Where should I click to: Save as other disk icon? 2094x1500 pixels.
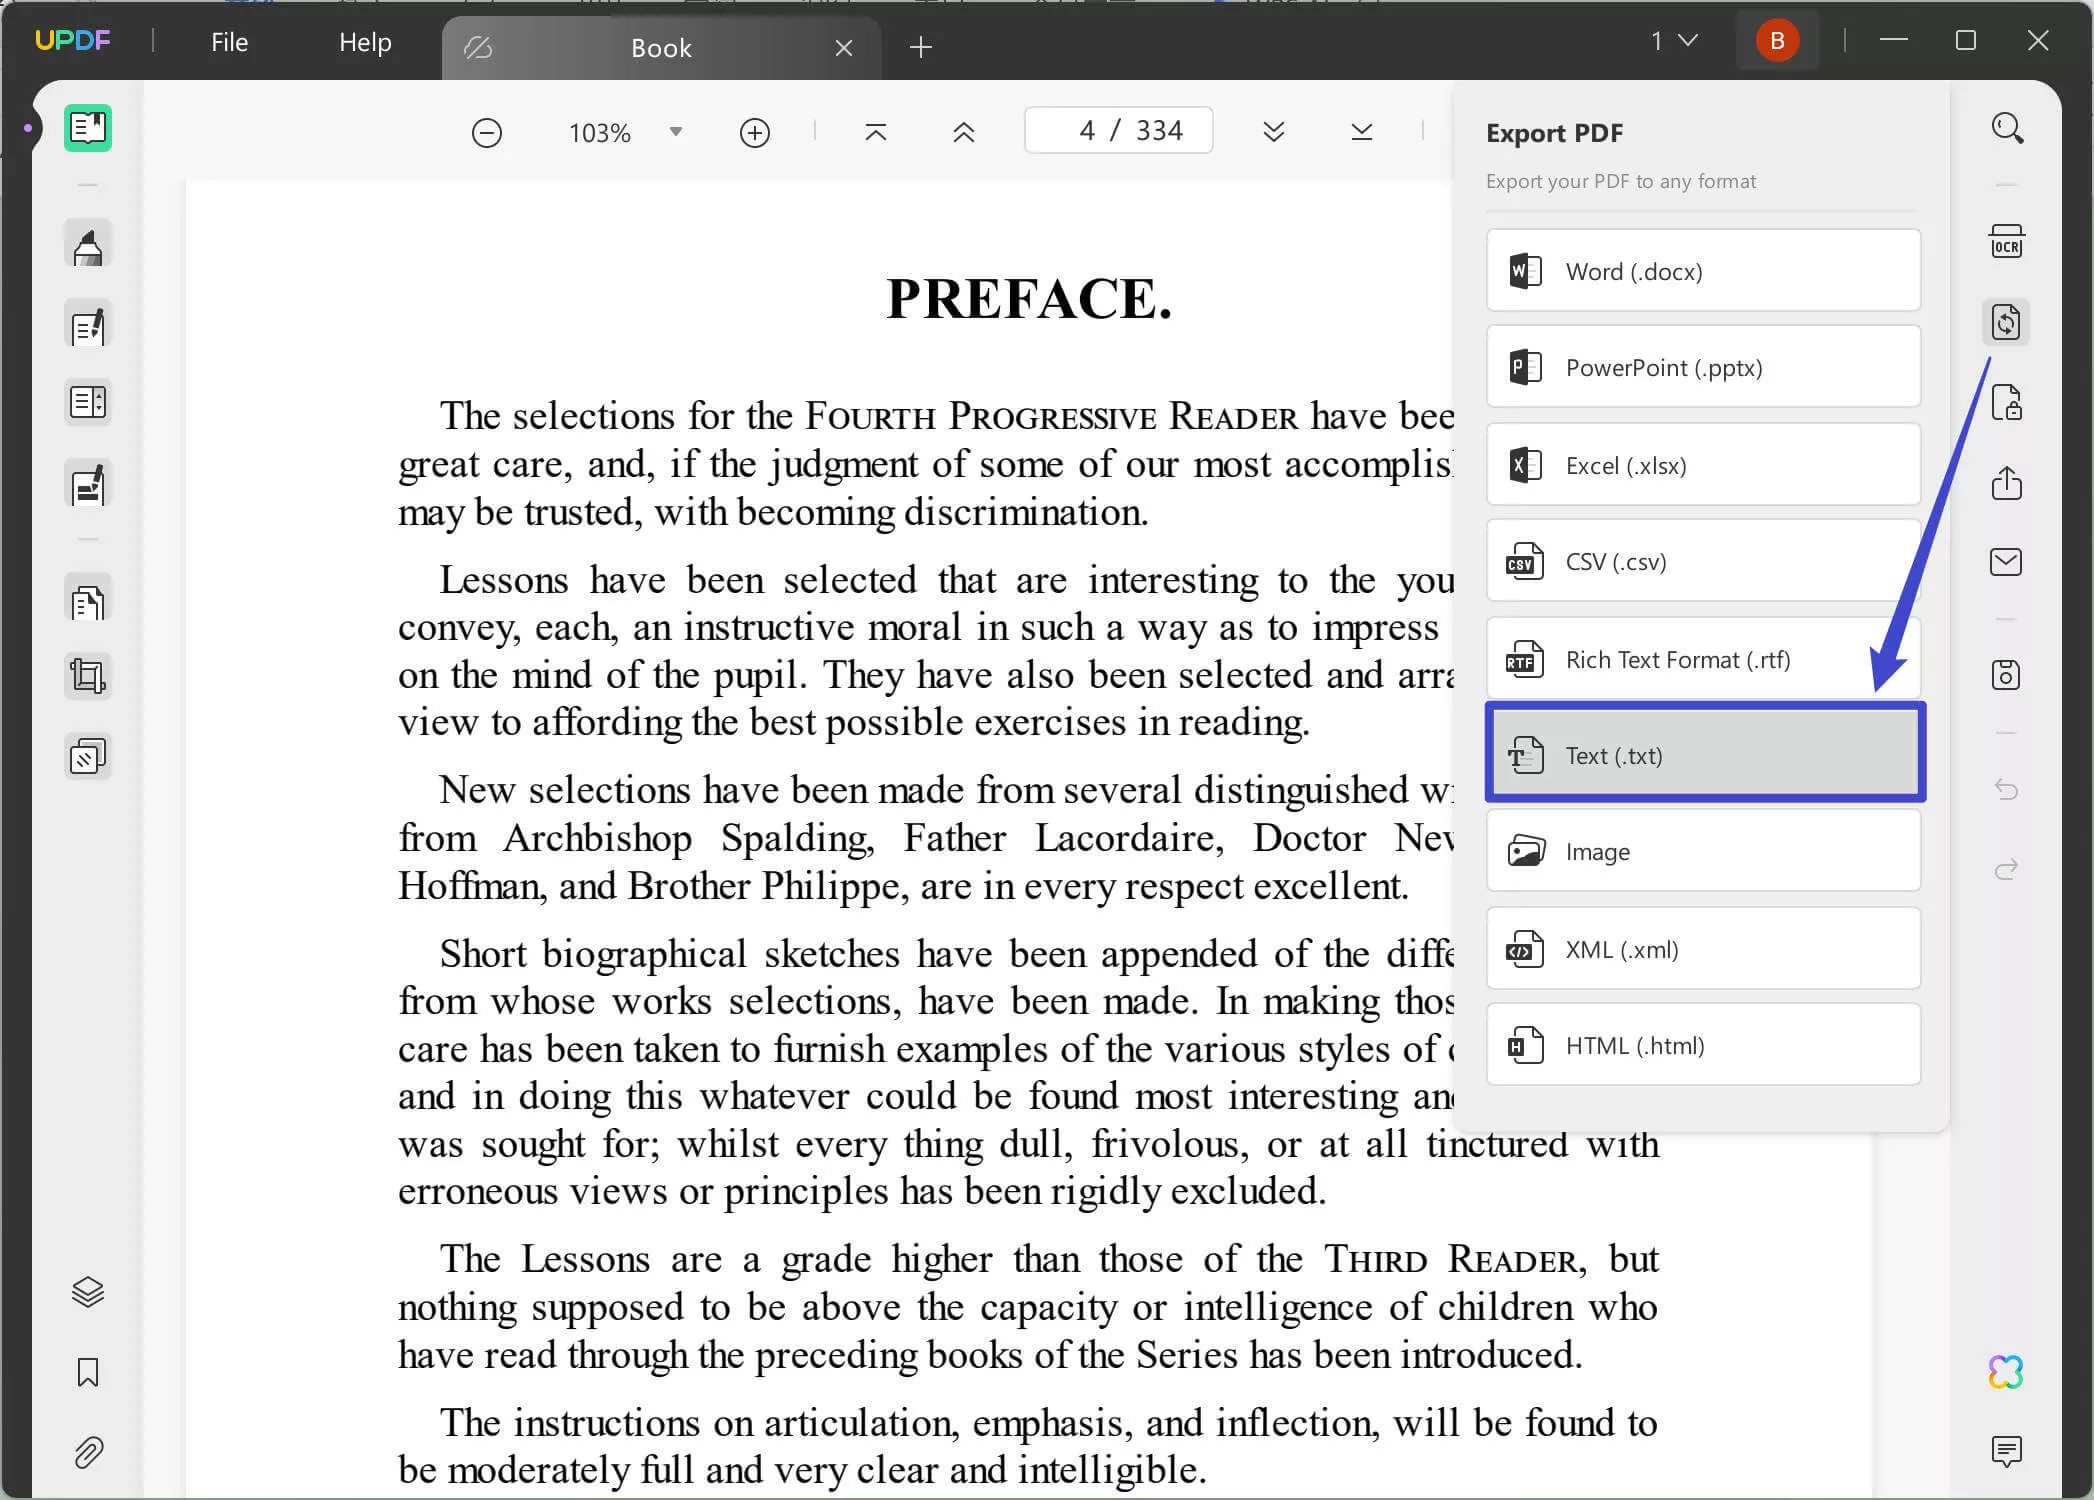[2007, 675]
